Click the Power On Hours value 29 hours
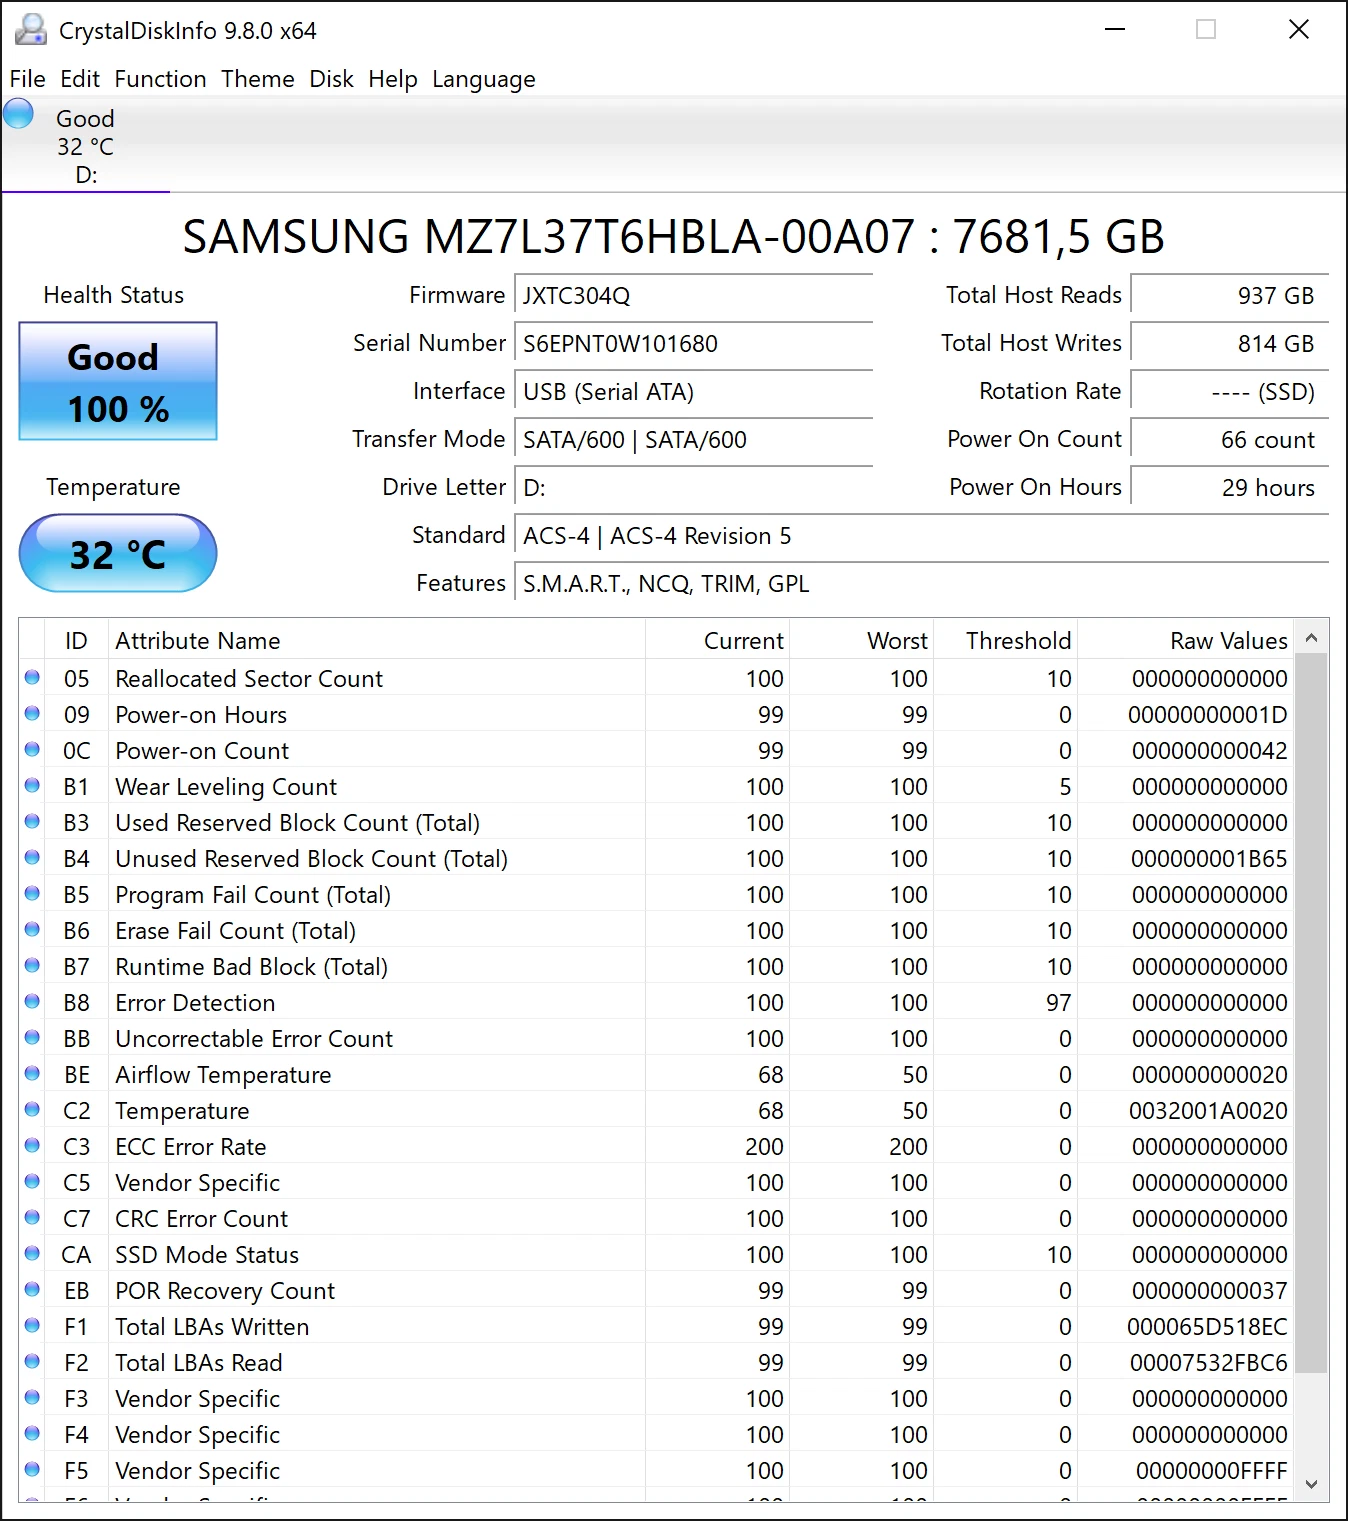The image size is (1348, 1521). tap(1229, 487)
